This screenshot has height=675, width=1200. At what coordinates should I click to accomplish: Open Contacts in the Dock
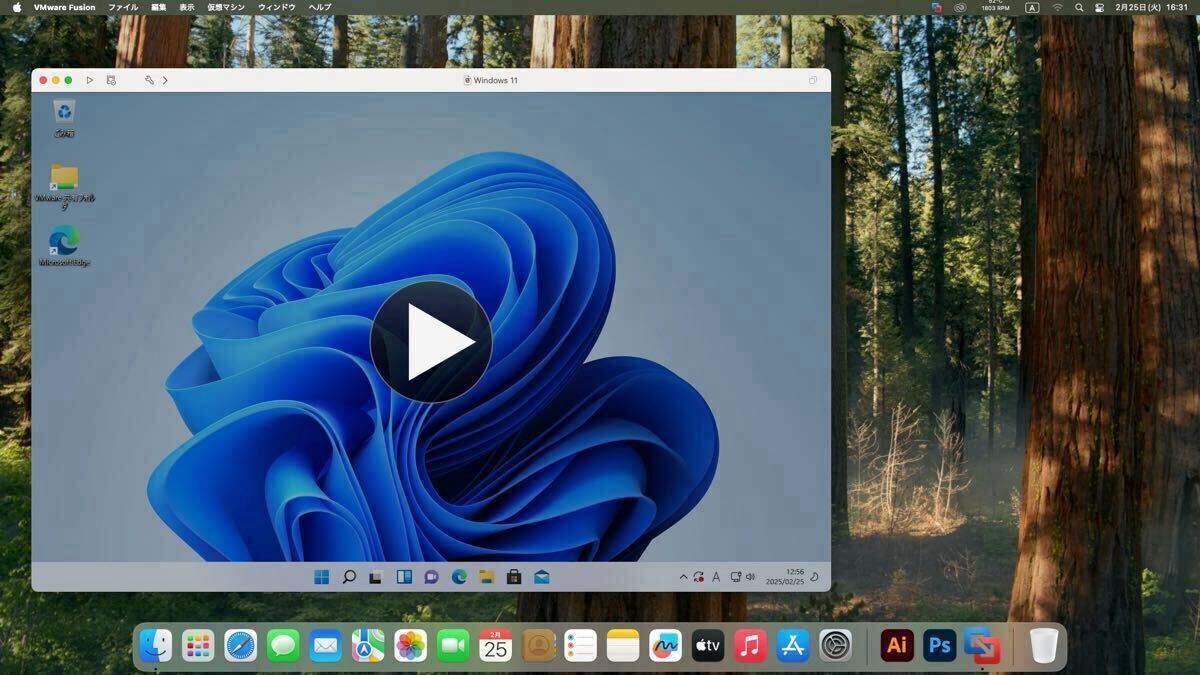point(538,646)
